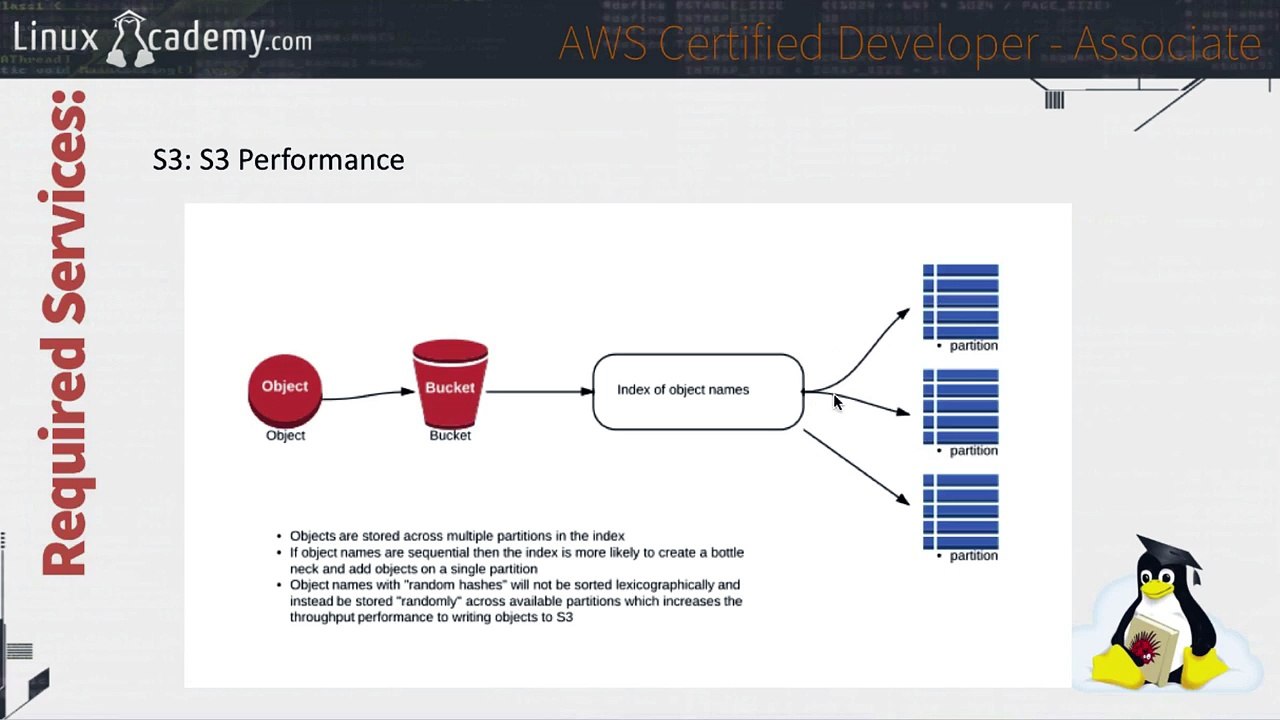Click the bottom 'partition' label
The height and width of the screenshot is (720, 1280).
click(973, 556)
